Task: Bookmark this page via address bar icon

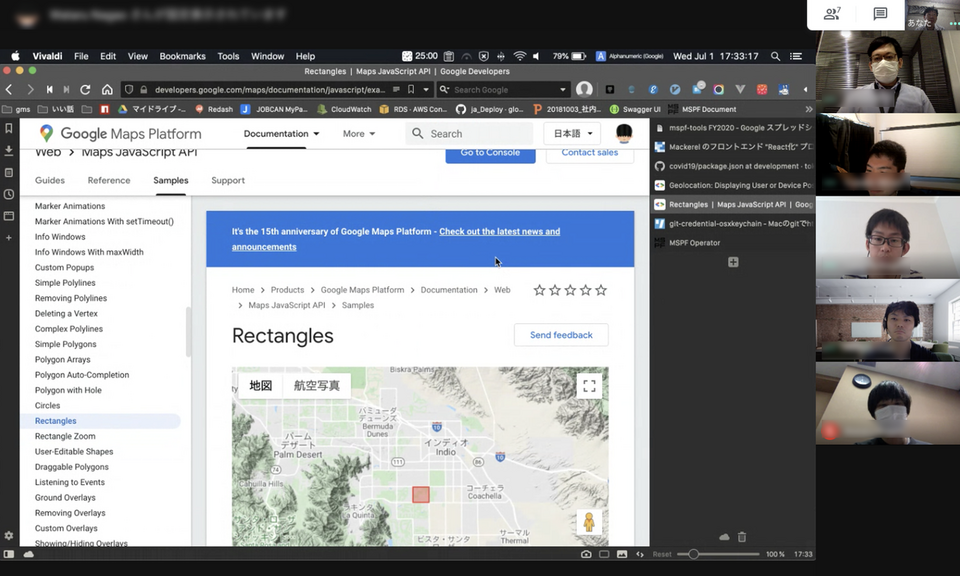Action: point(411,89)
